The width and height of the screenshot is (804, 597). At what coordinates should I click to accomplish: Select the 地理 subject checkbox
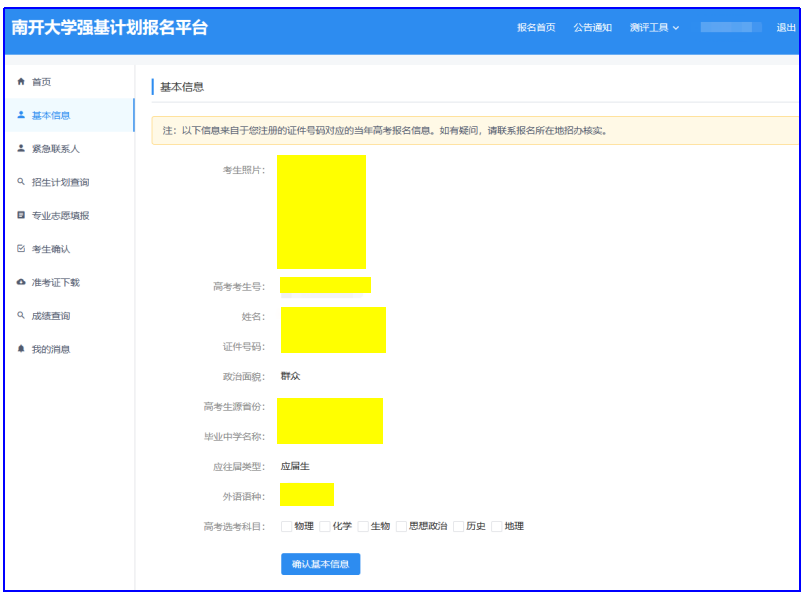(x=496, y=526)
